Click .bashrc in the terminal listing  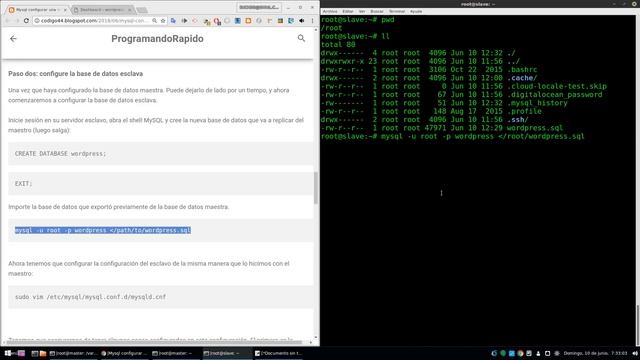click(522, 70)
